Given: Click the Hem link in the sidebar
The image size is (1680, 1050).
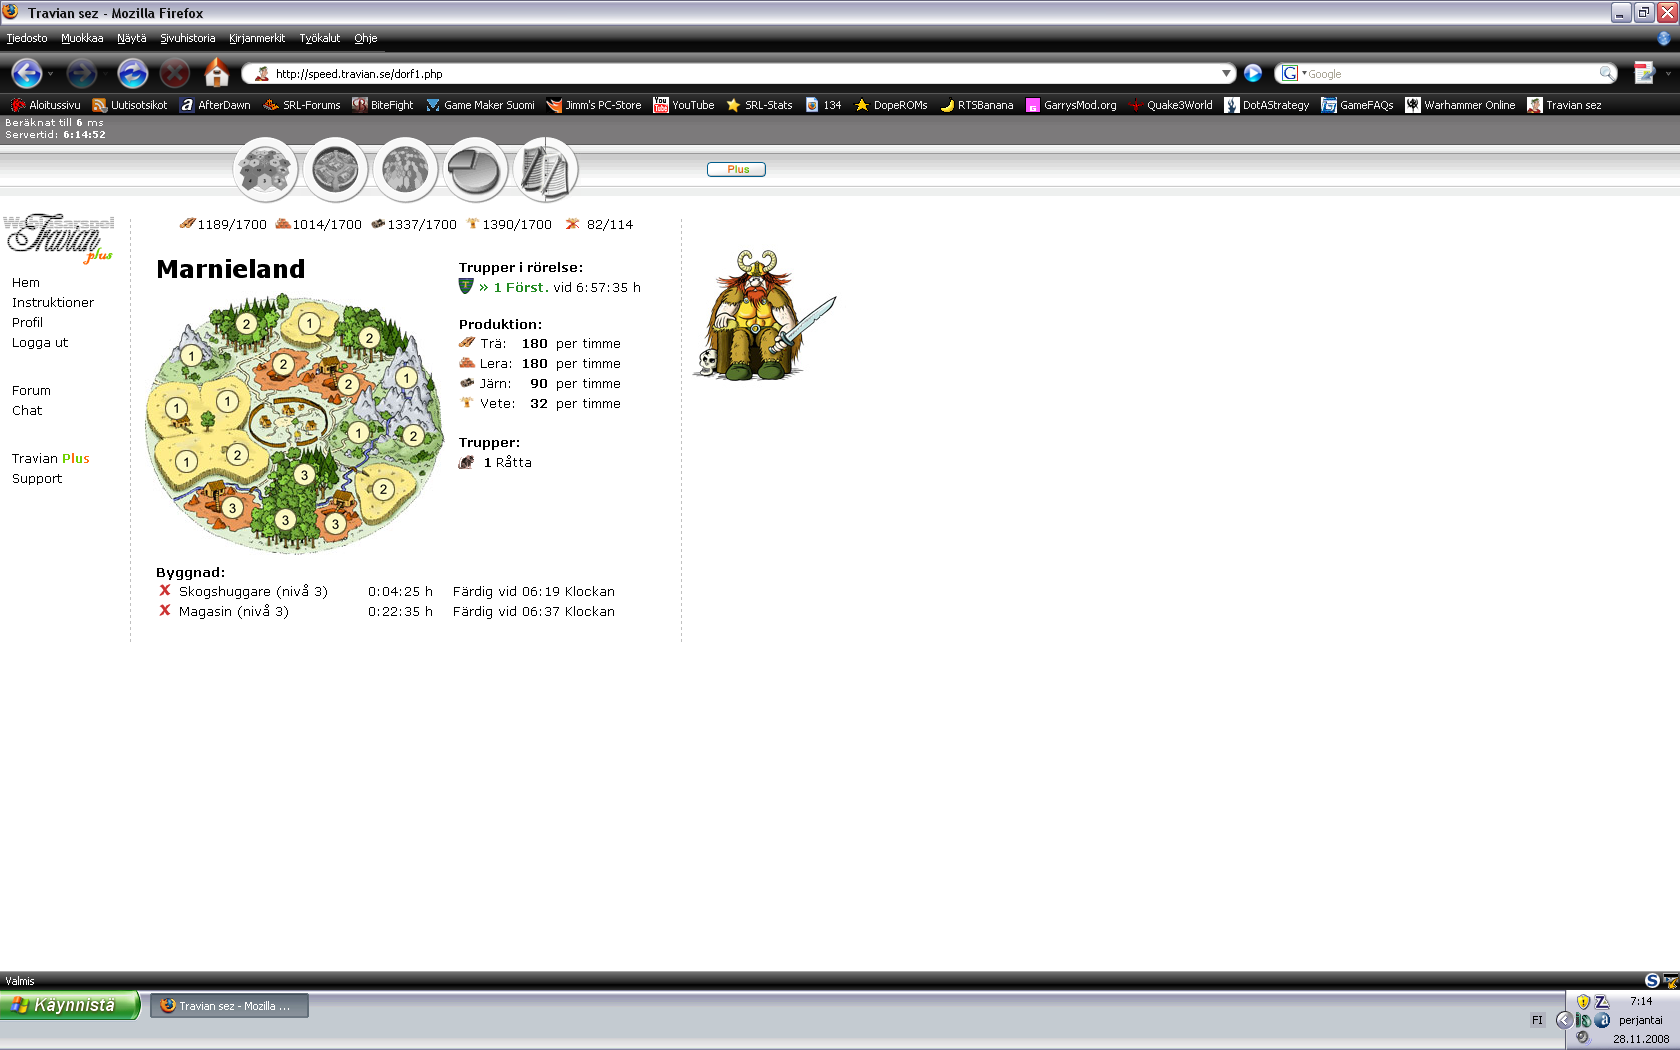Looking at the screenshot, I should point(26,283).
